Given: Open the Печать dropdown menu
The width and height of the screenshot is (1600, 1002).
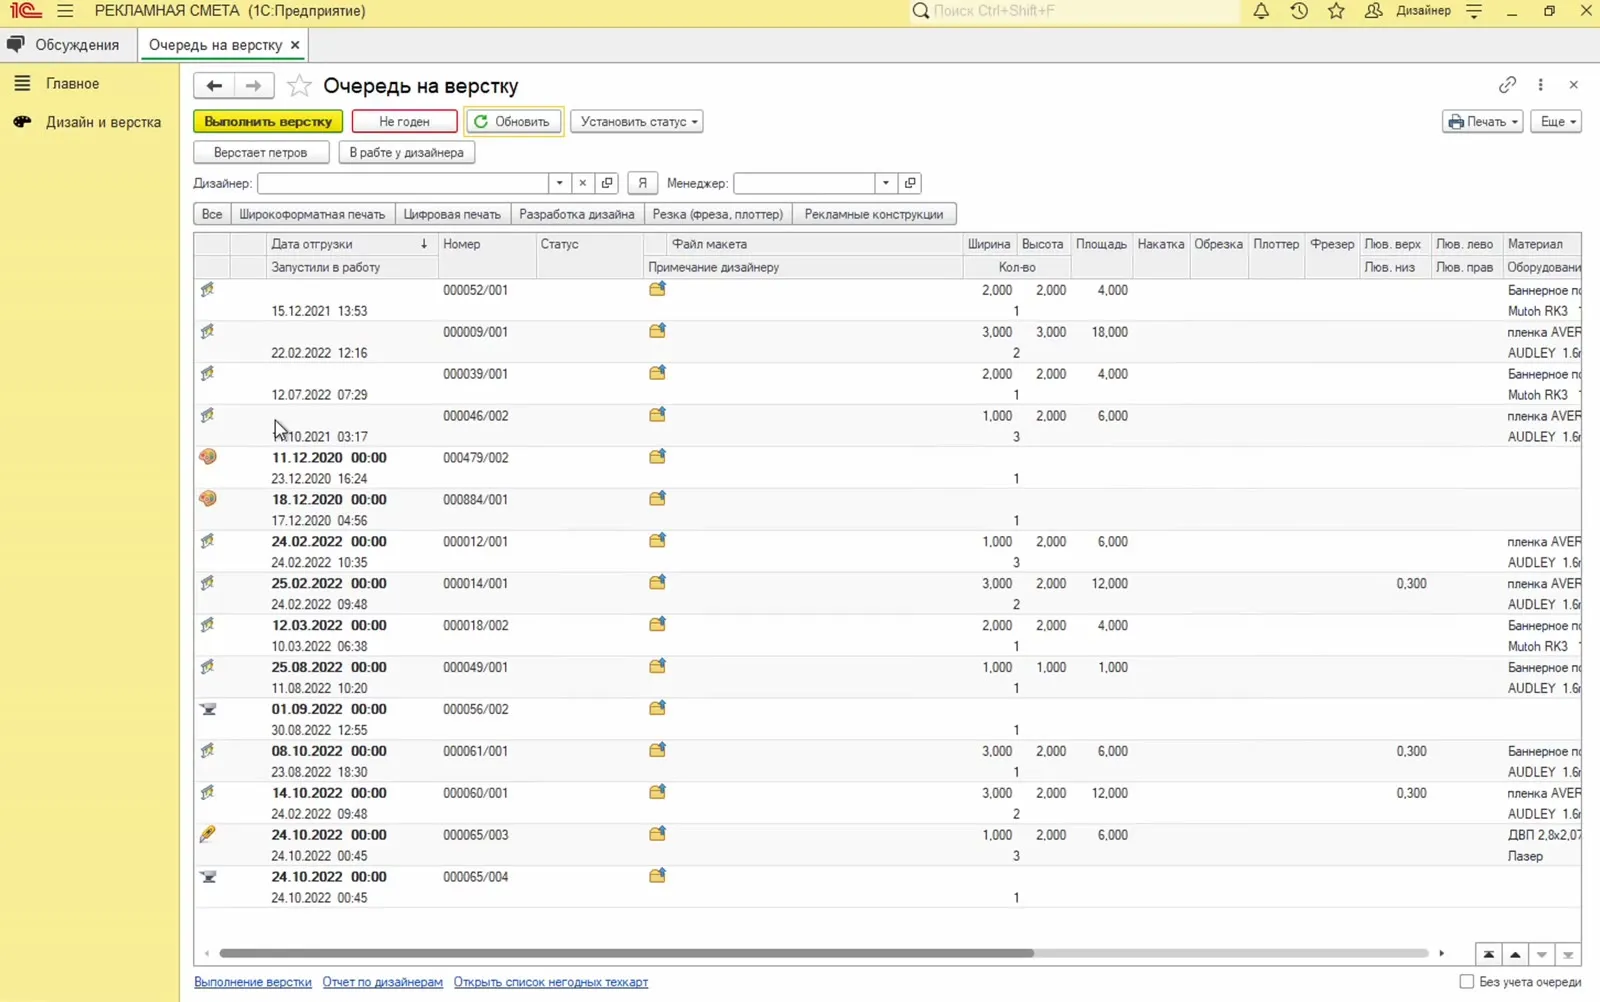Looking at the screenshot, I should [1483, 122].
